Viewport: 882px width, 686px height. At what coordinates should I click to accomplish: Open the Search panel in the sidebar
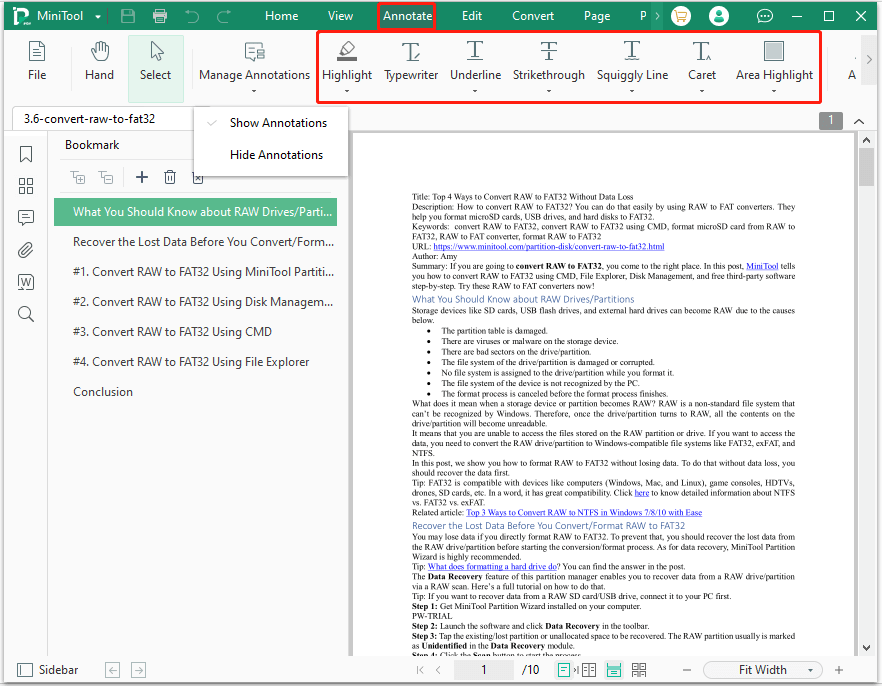tap(25, 312)
